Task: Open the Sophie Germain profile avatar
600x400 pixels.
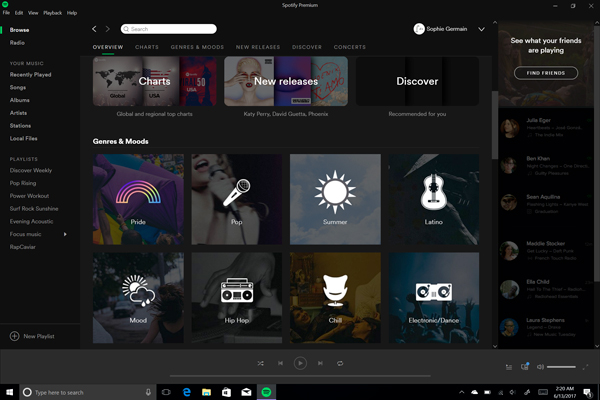Action: (x=419, y=29)
